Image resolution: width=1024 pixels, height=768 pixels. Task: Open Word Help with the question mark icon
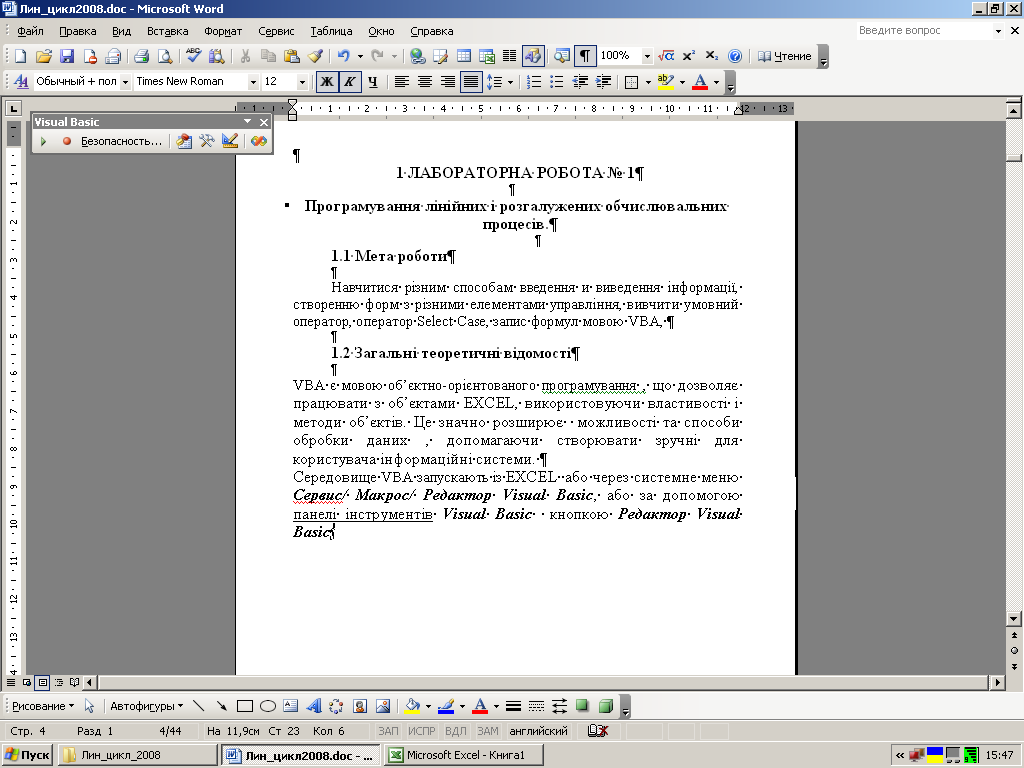coord(735,57)
